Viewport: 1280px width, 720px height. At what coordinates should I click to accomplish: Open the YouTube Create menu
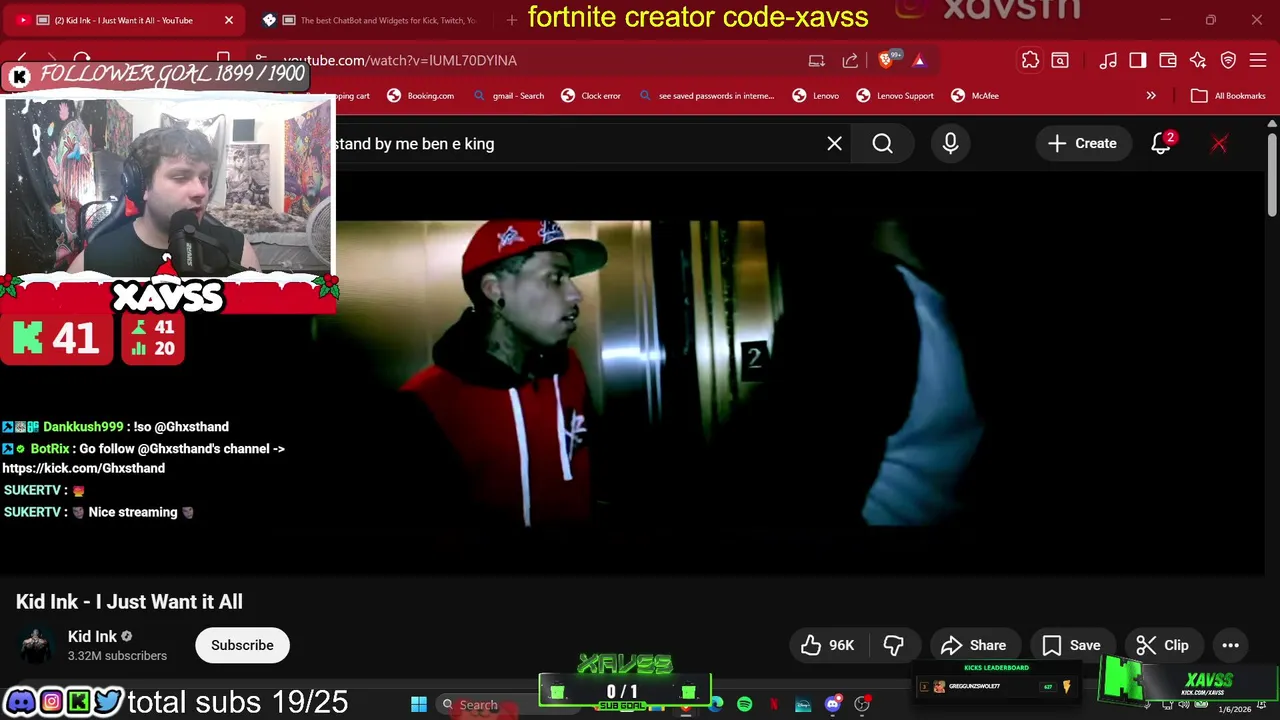pos(1082,144)
